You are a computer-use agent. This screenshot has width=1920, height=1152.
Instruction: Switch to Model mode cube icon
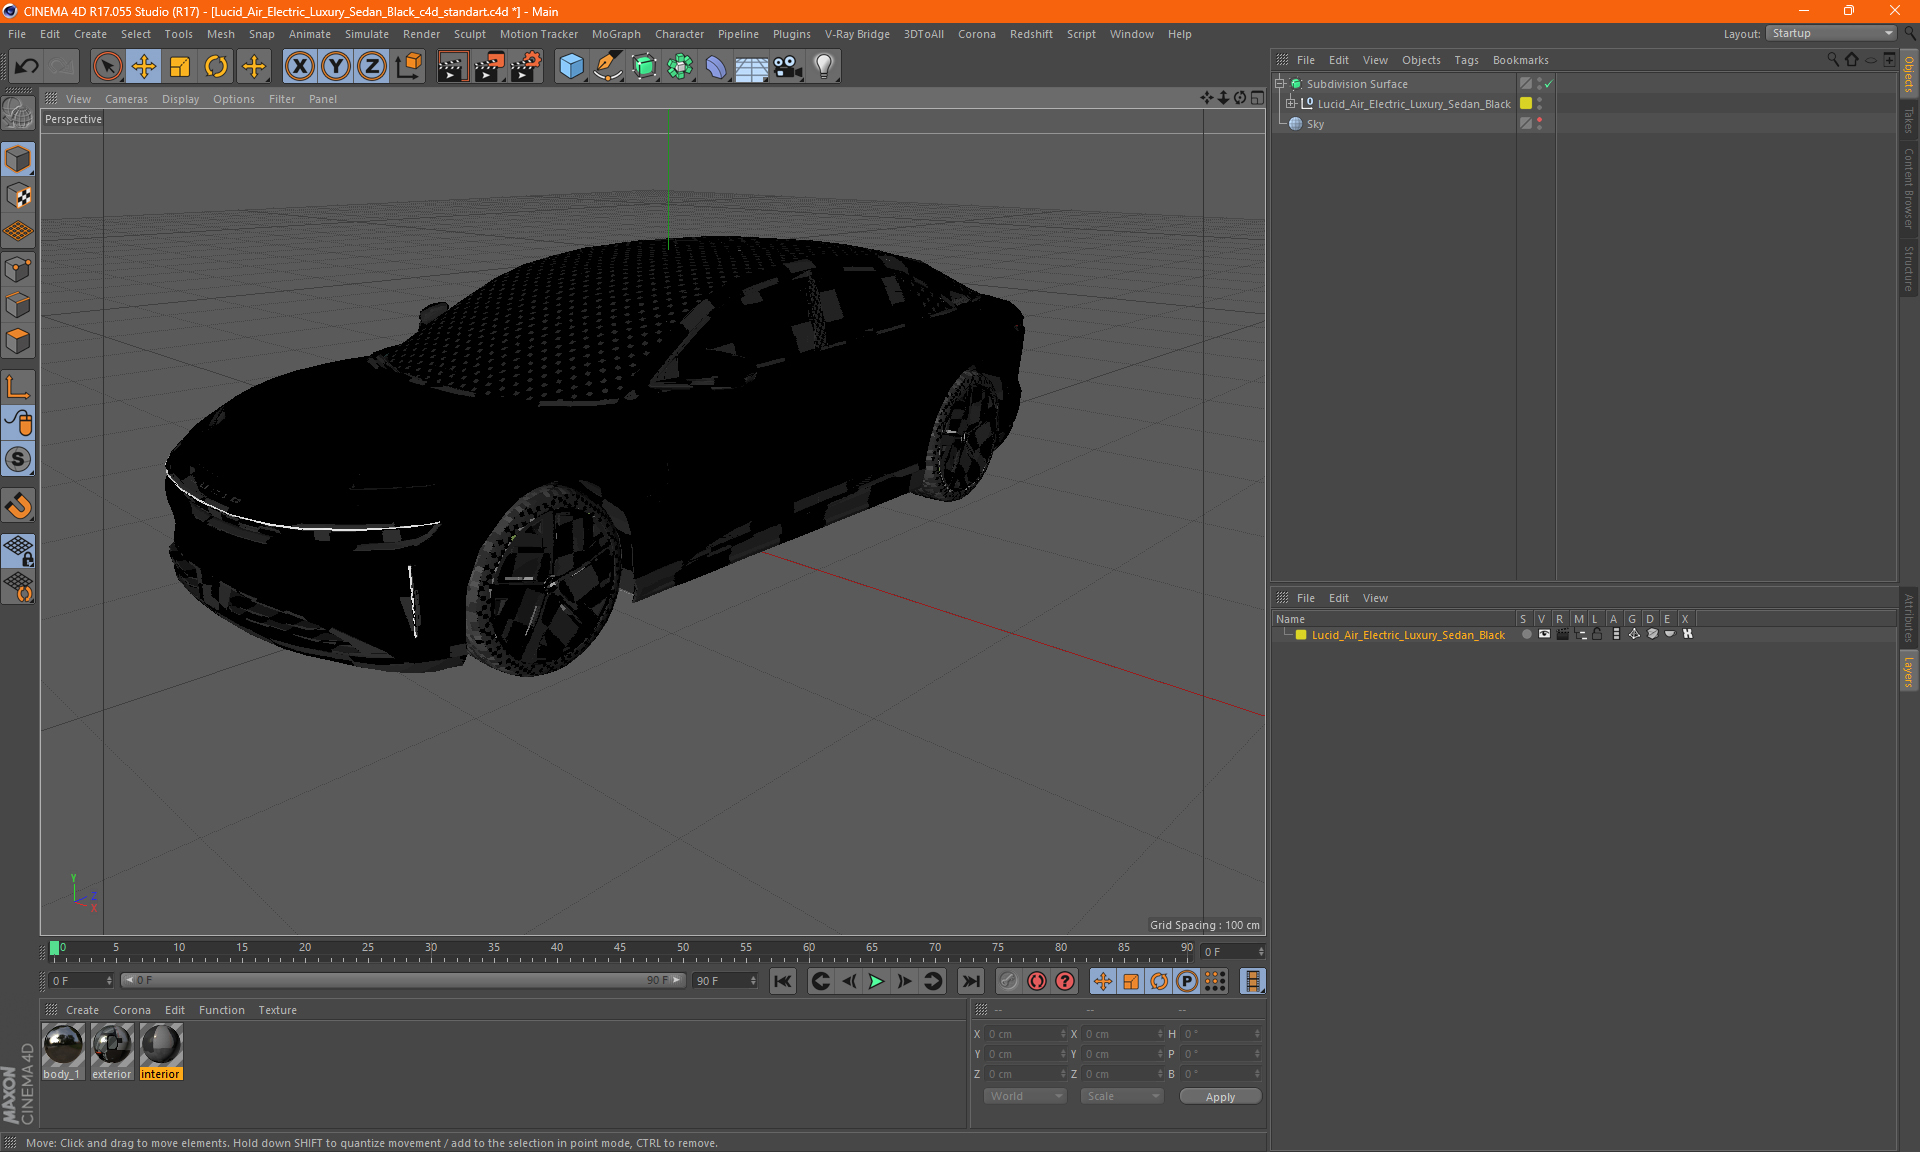(18, 159)
